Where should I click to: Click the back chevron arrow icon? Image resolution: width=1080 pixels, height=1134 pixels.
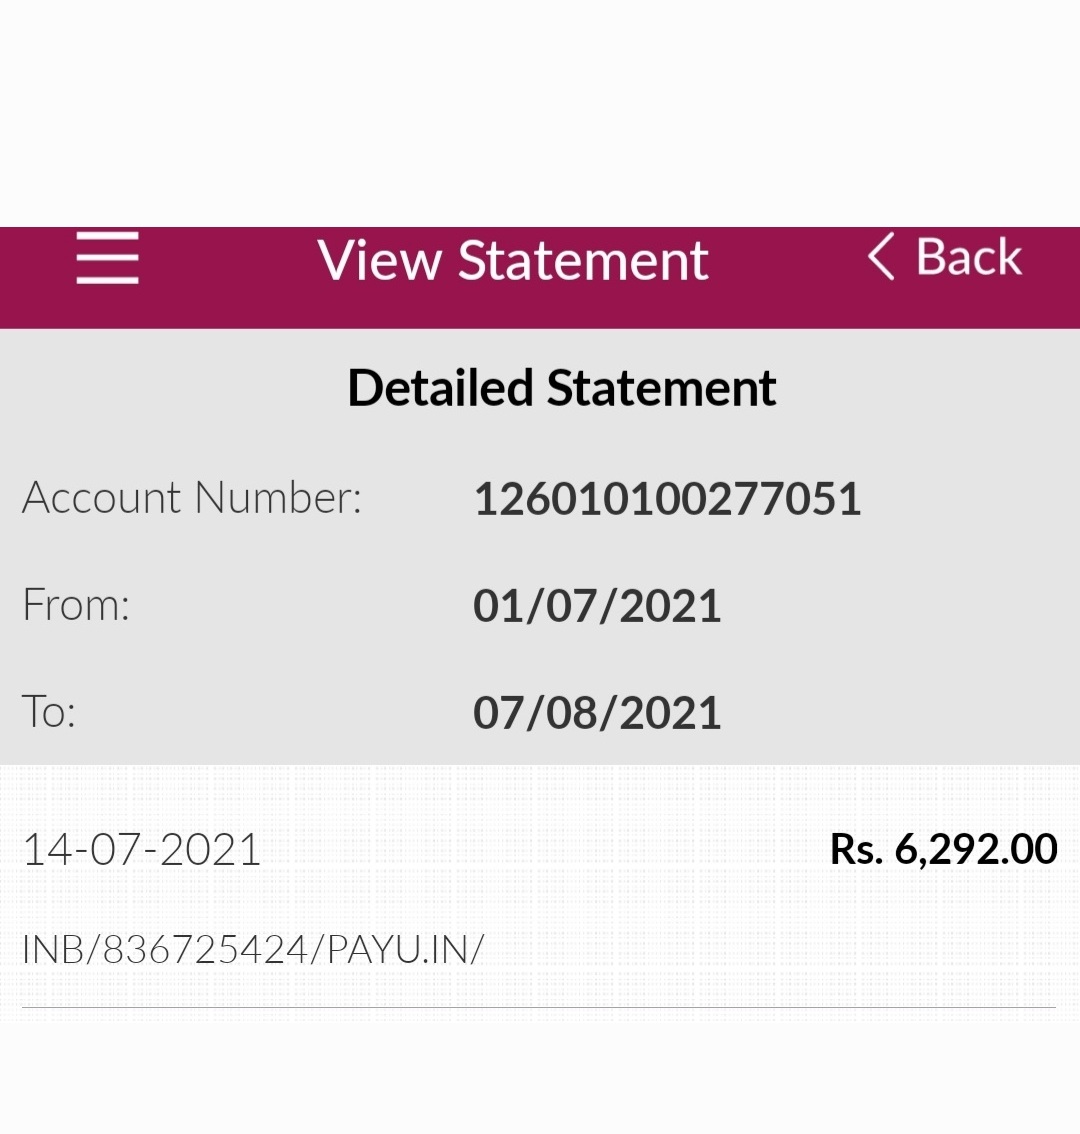point(880,257)
